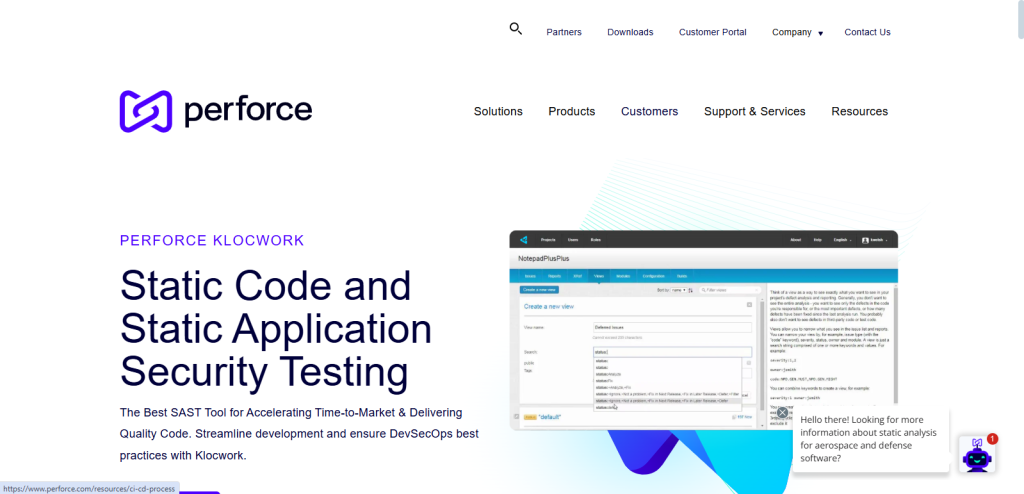Open the chatbot robot icon

coord(976,455)
